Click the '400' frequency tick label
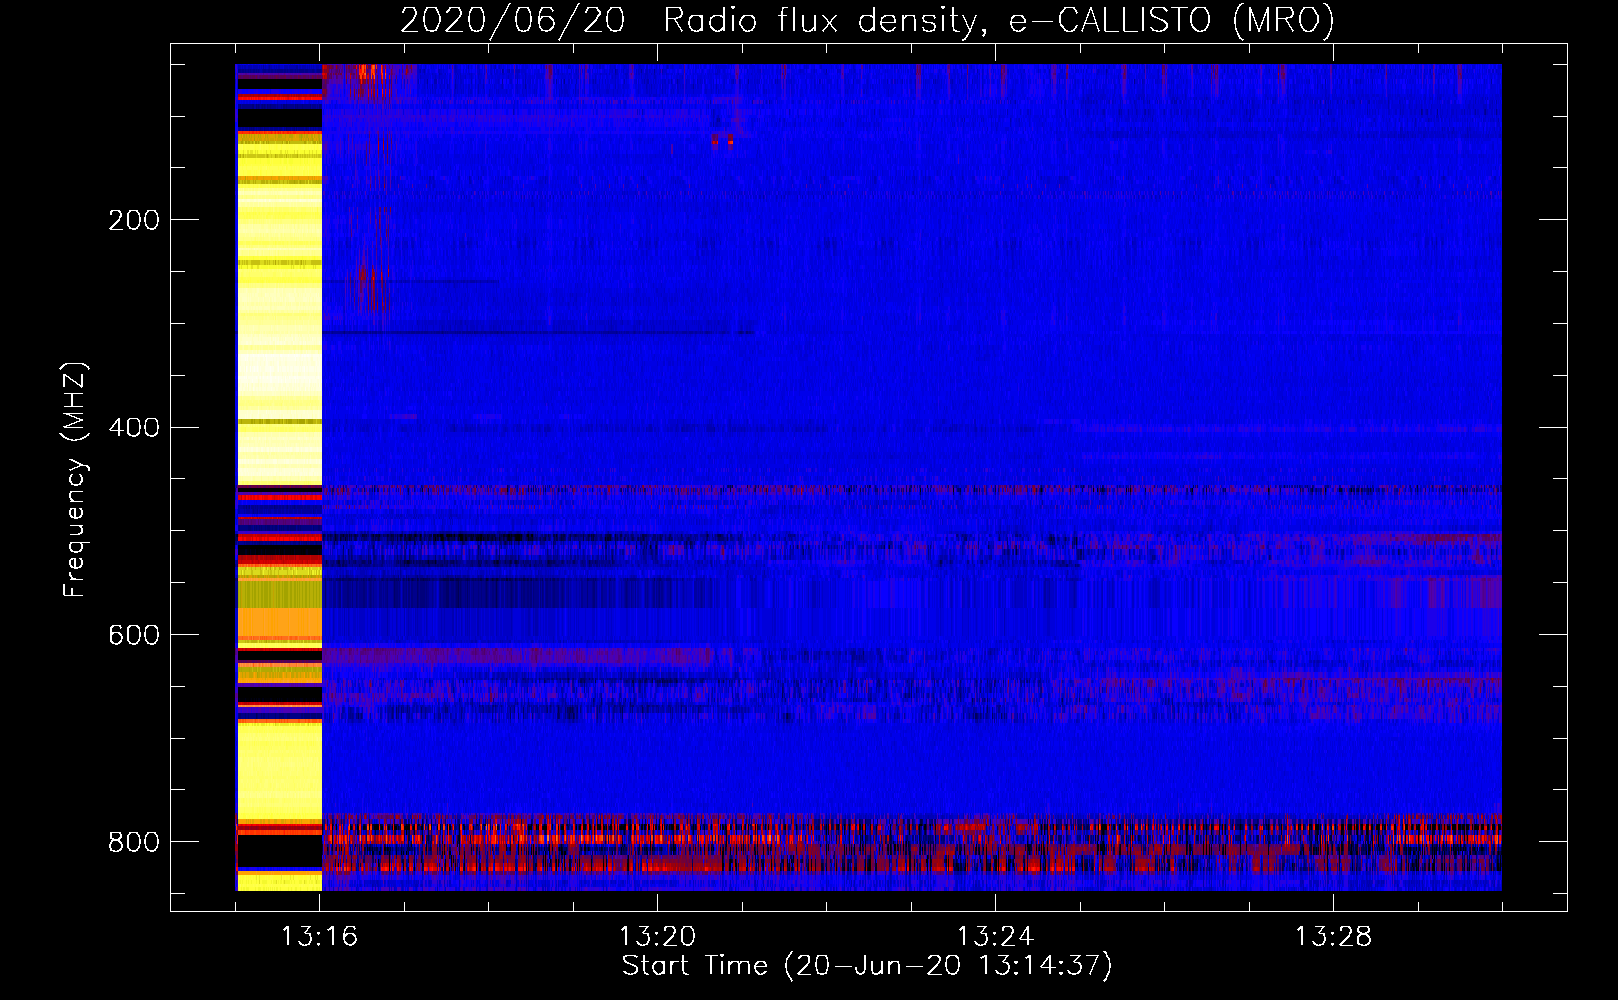 click(133, 428)
